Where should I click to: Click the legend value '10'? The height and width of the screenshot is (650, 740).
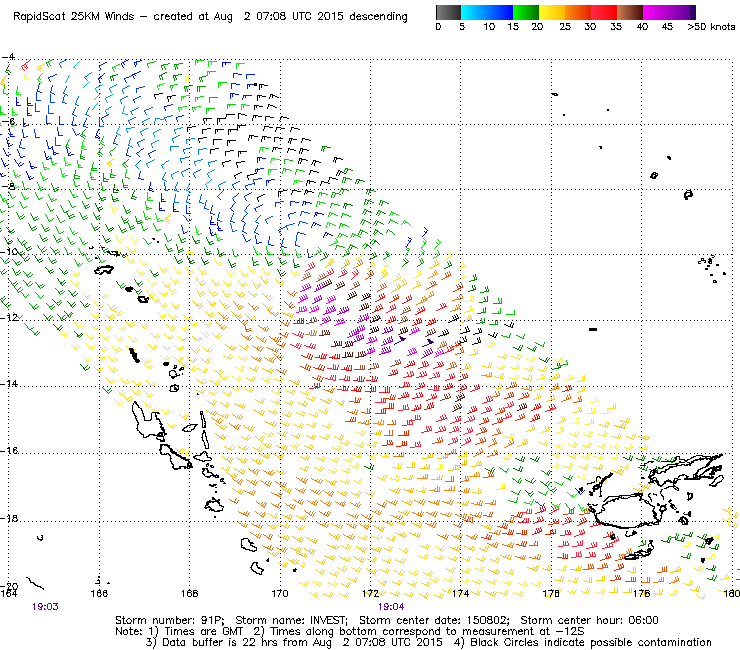pos(489,27)
